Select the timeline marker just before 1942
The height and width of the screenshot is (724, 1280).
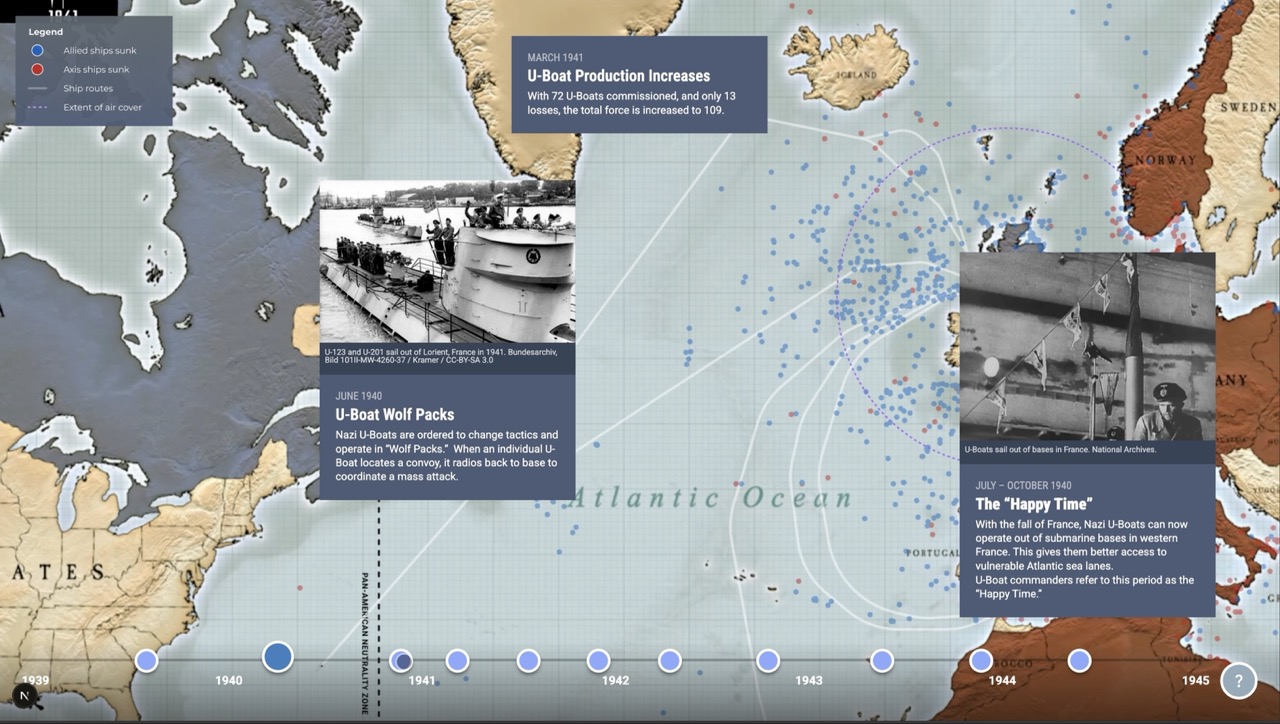click(x=598, y=660)
